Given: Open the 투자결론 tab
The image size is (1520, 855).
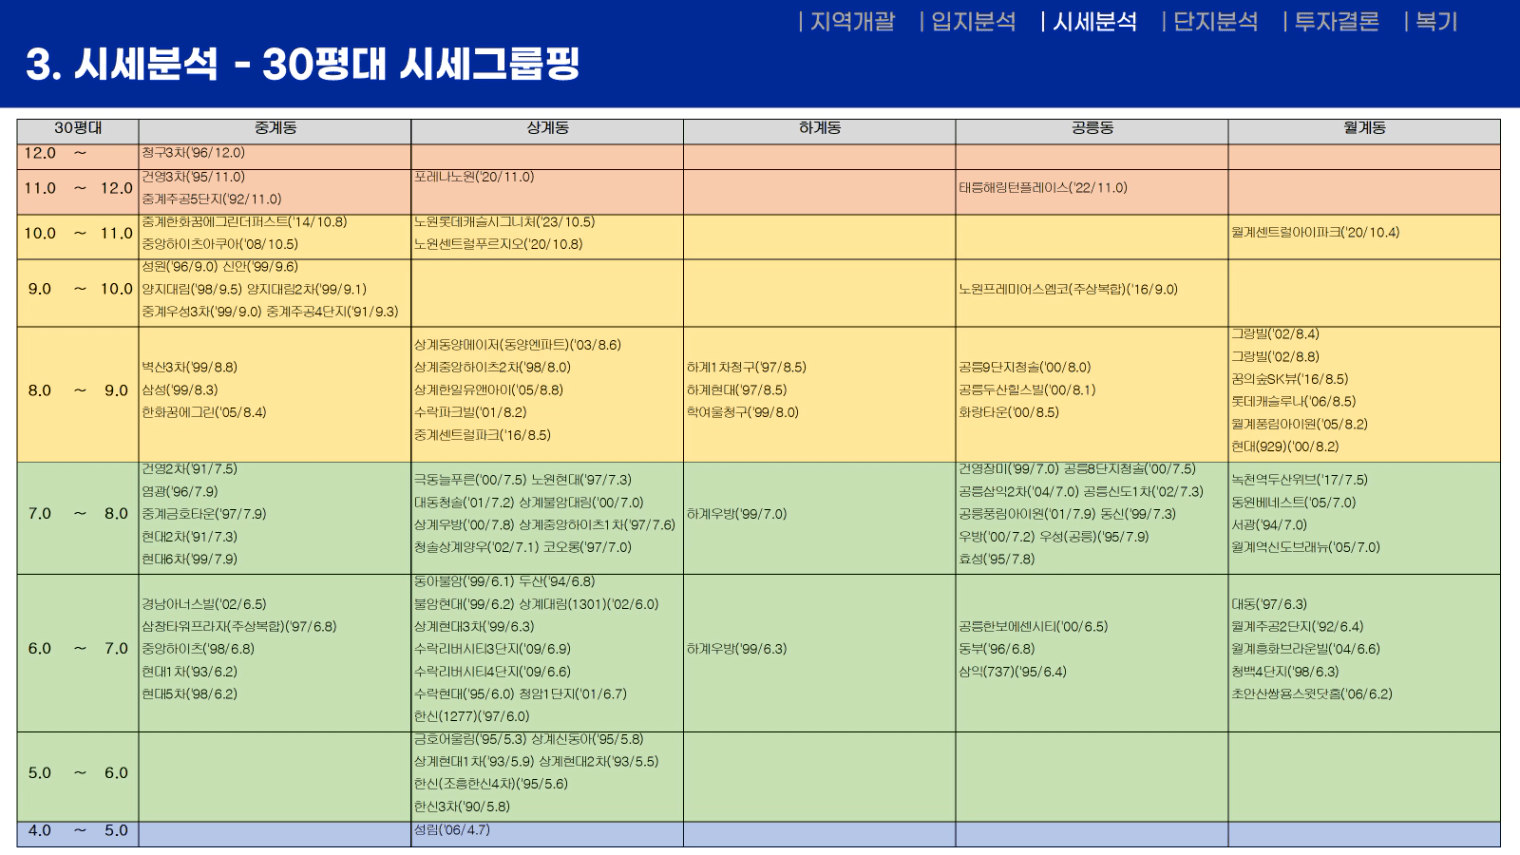Looking at the screenshot, I should (x=1336, y=22).
